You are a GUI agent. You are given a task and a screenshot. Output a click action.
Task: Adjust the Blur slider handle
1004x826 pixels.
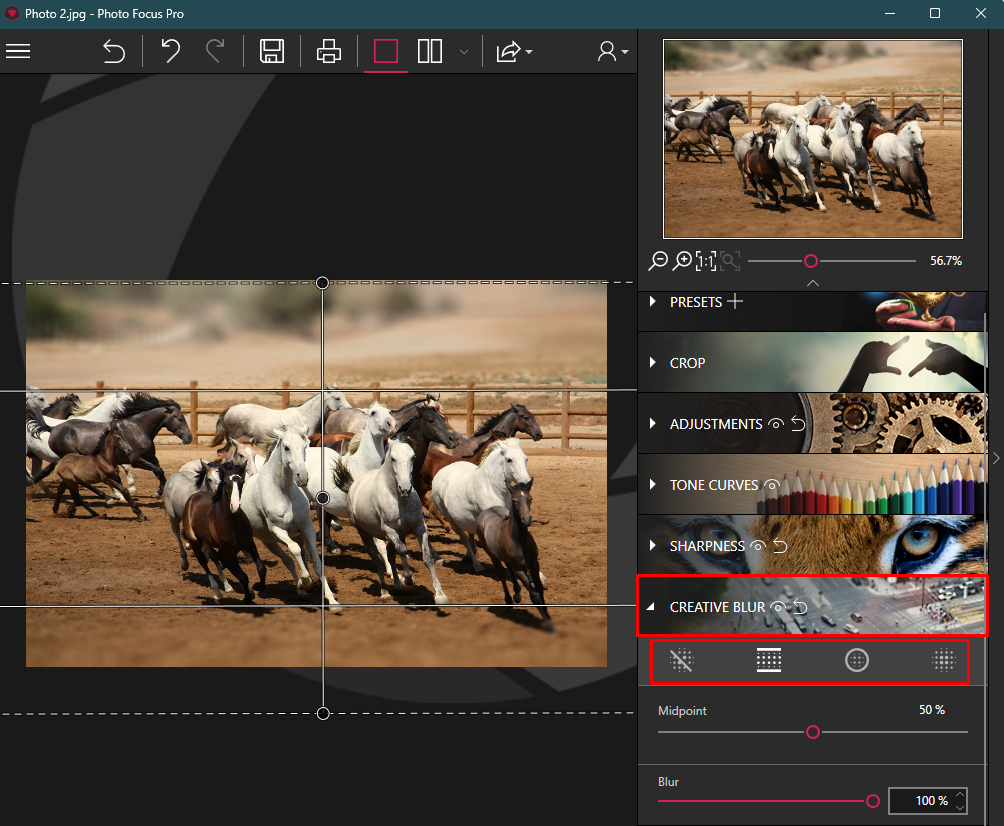[x=873, y=801]
